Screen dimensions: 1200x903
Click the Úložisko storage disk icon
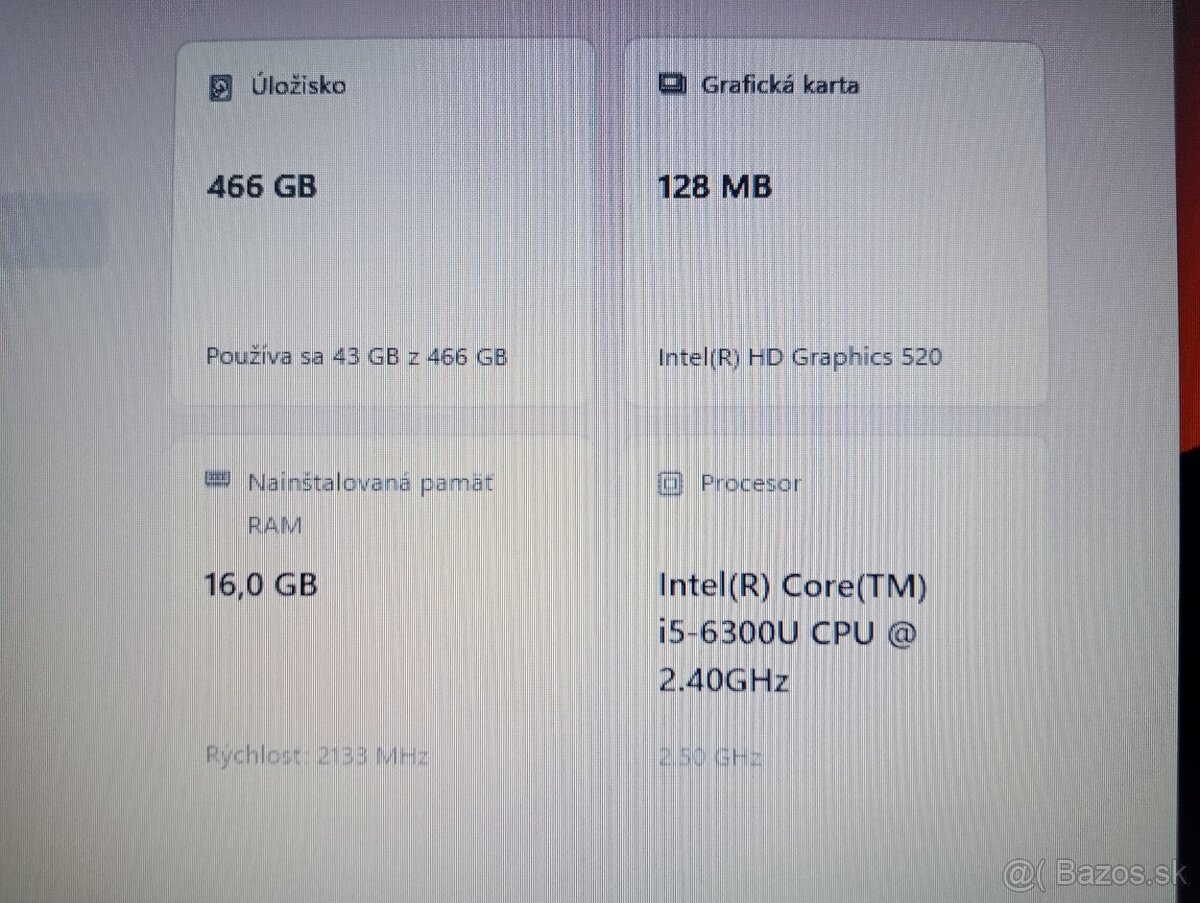220,87
